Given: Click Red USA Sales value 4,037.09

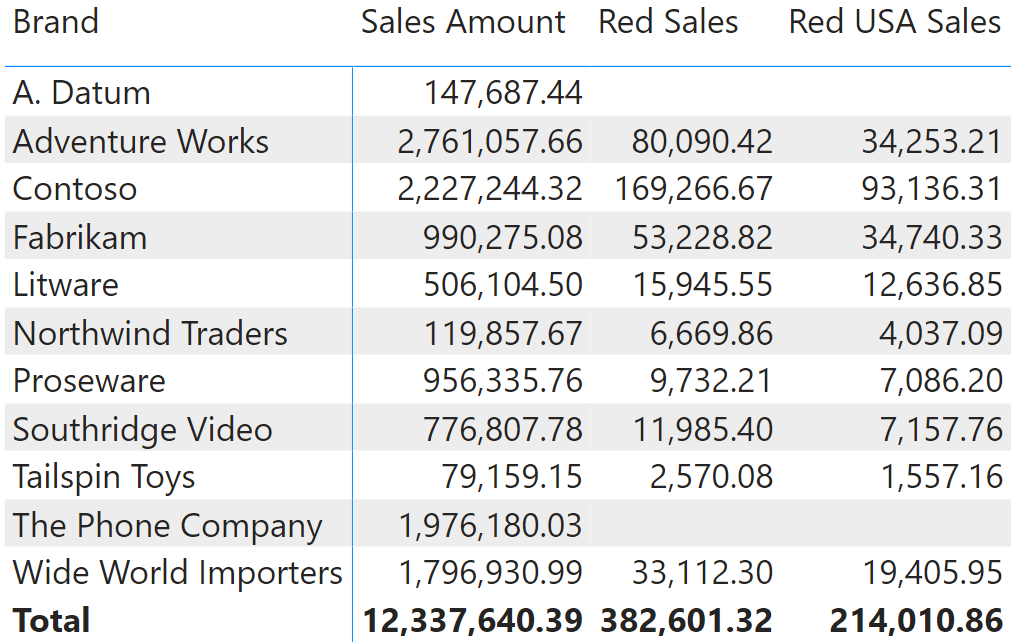Looking at the screenshot, I should click(x=941, y=333).
